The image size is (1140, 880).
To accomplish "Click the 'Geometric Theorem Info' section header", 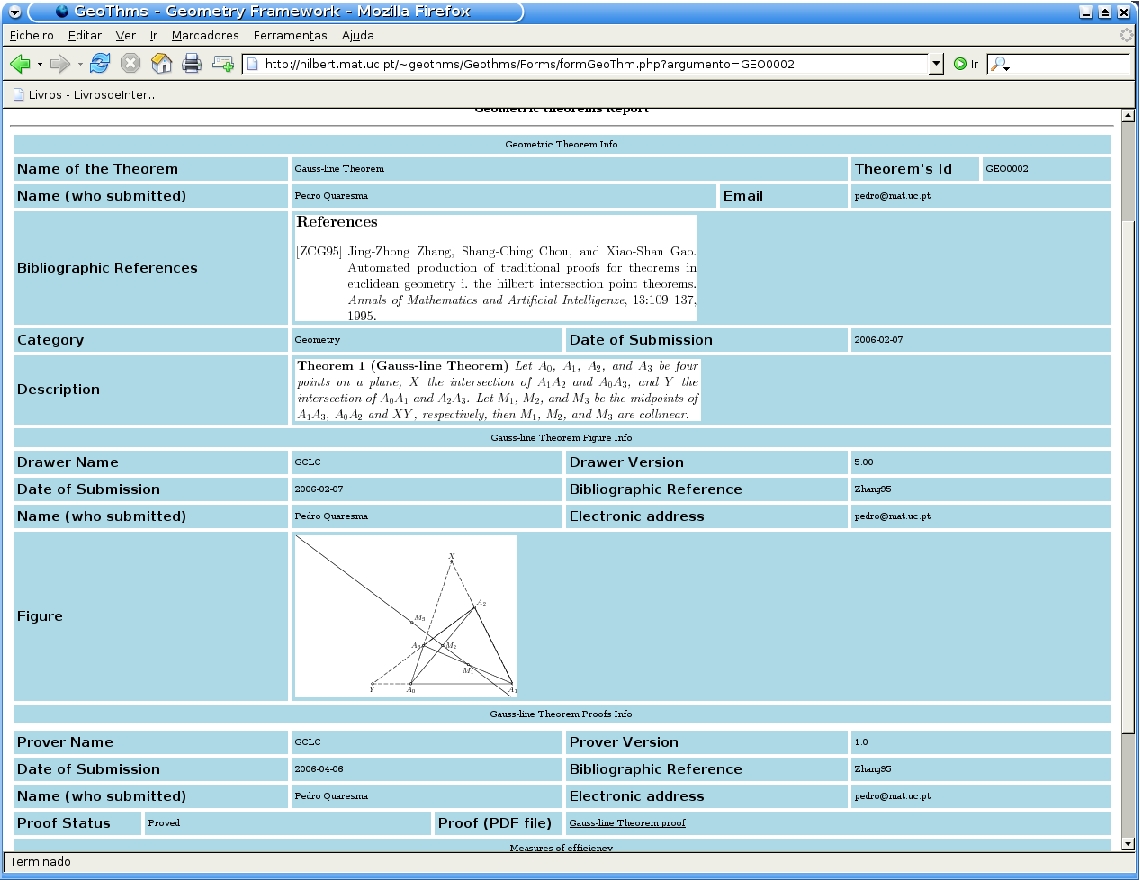I will [561, 144].
